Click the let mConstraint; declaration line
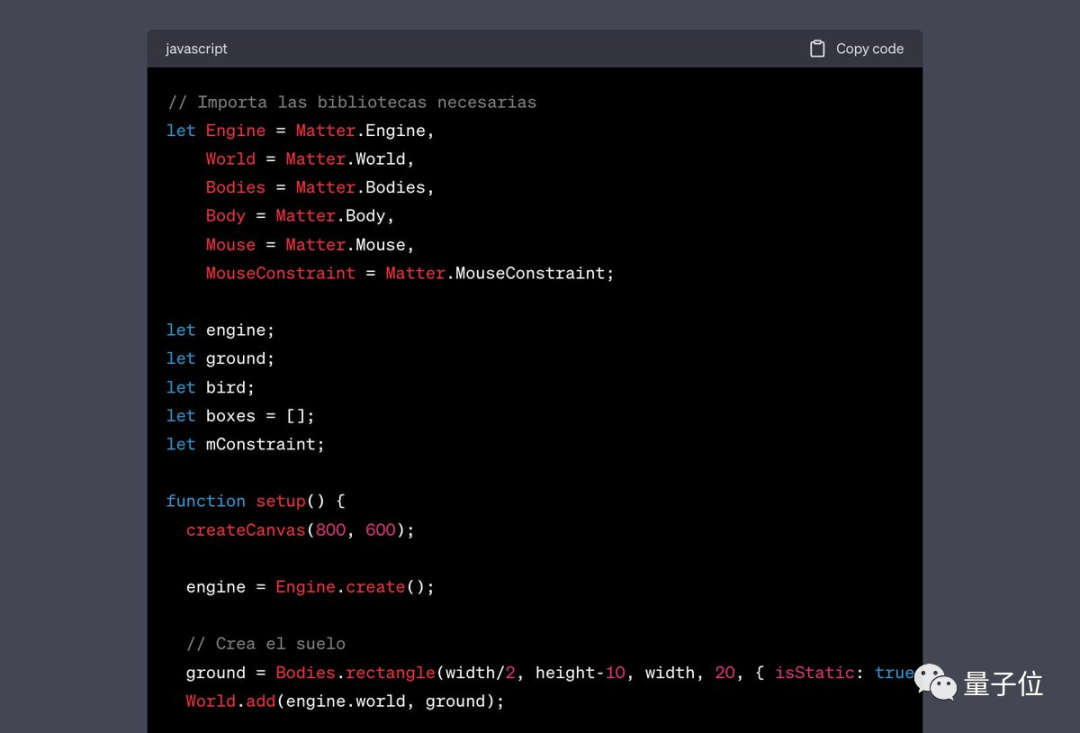The height and width of the screenshot is (733, 1080). 245,444
